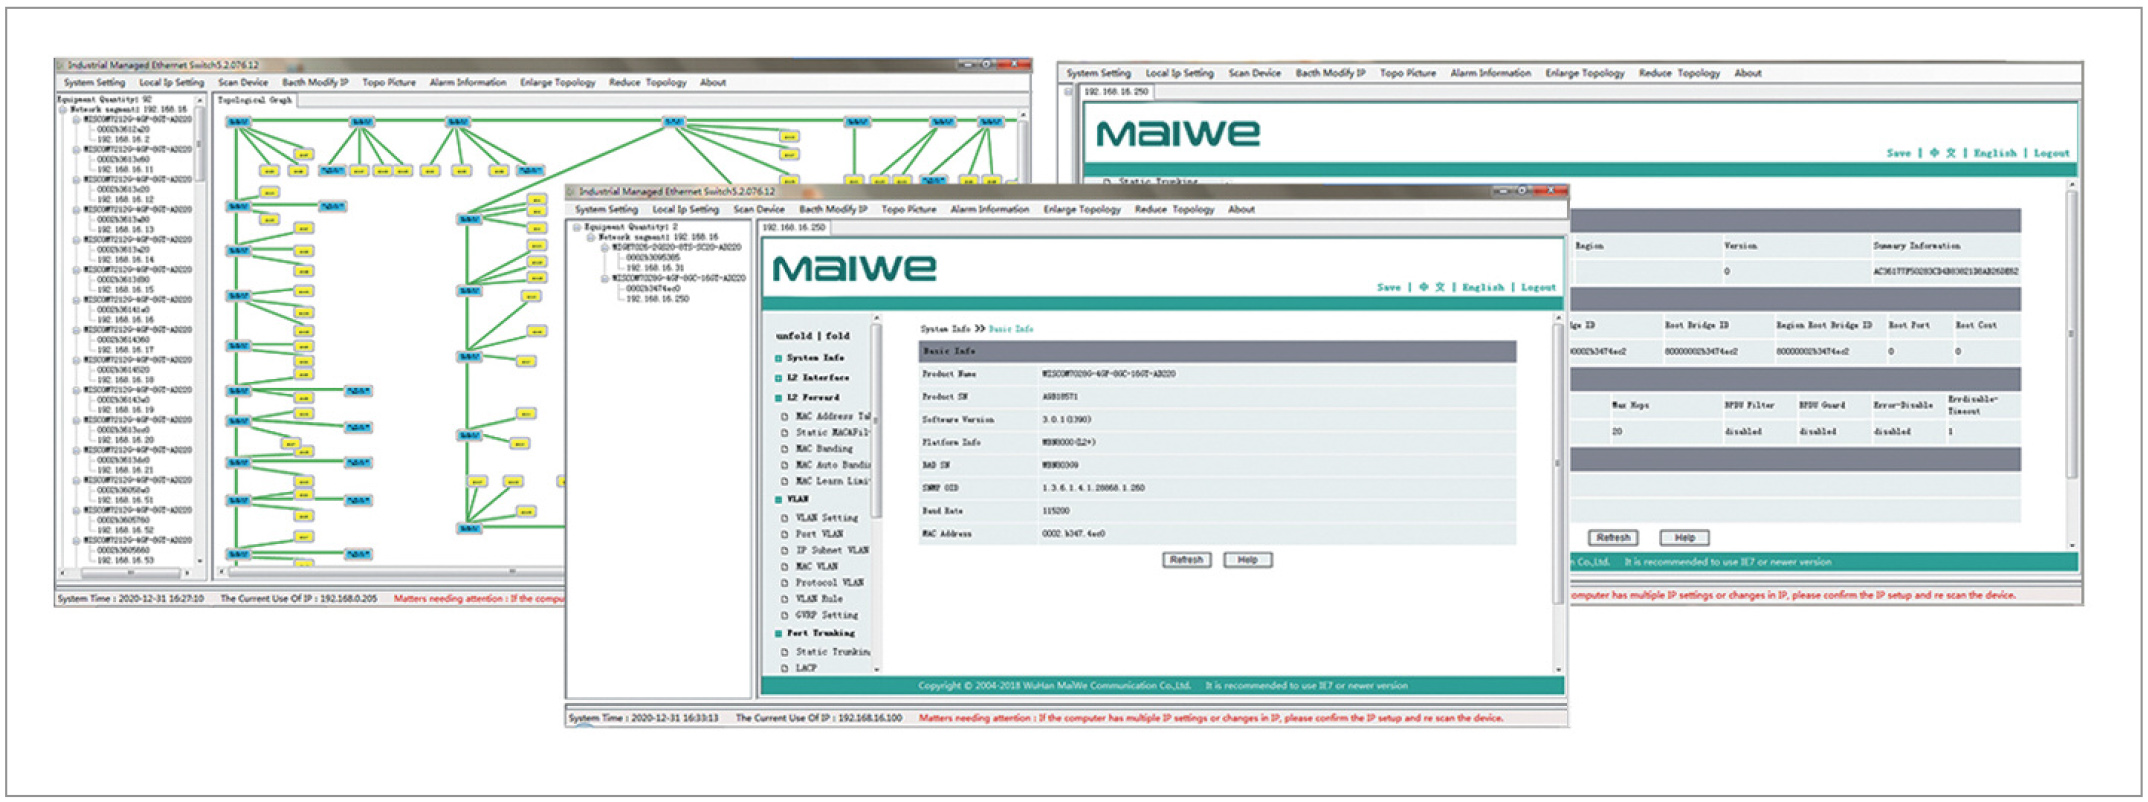Open LACP page icon in sidebar
Screen dimensions: 2148x802
pos(785,668)
